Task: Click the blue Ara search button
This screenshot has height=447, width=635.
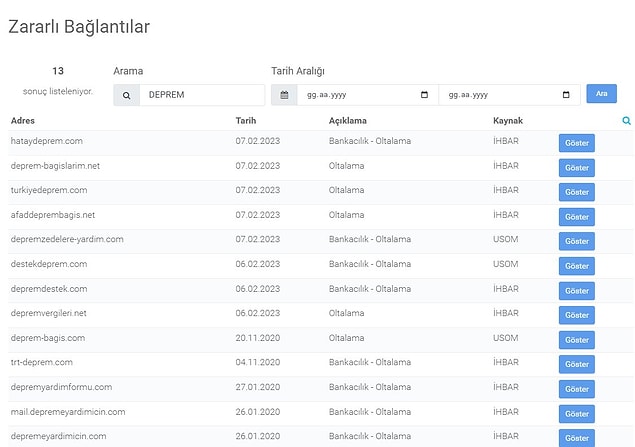Action: pos(601,94)
